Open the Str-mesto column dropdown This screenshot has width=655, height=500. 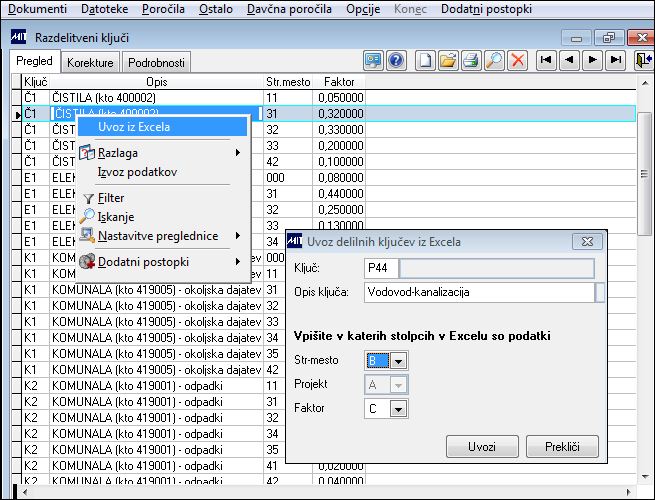(399, 361)
